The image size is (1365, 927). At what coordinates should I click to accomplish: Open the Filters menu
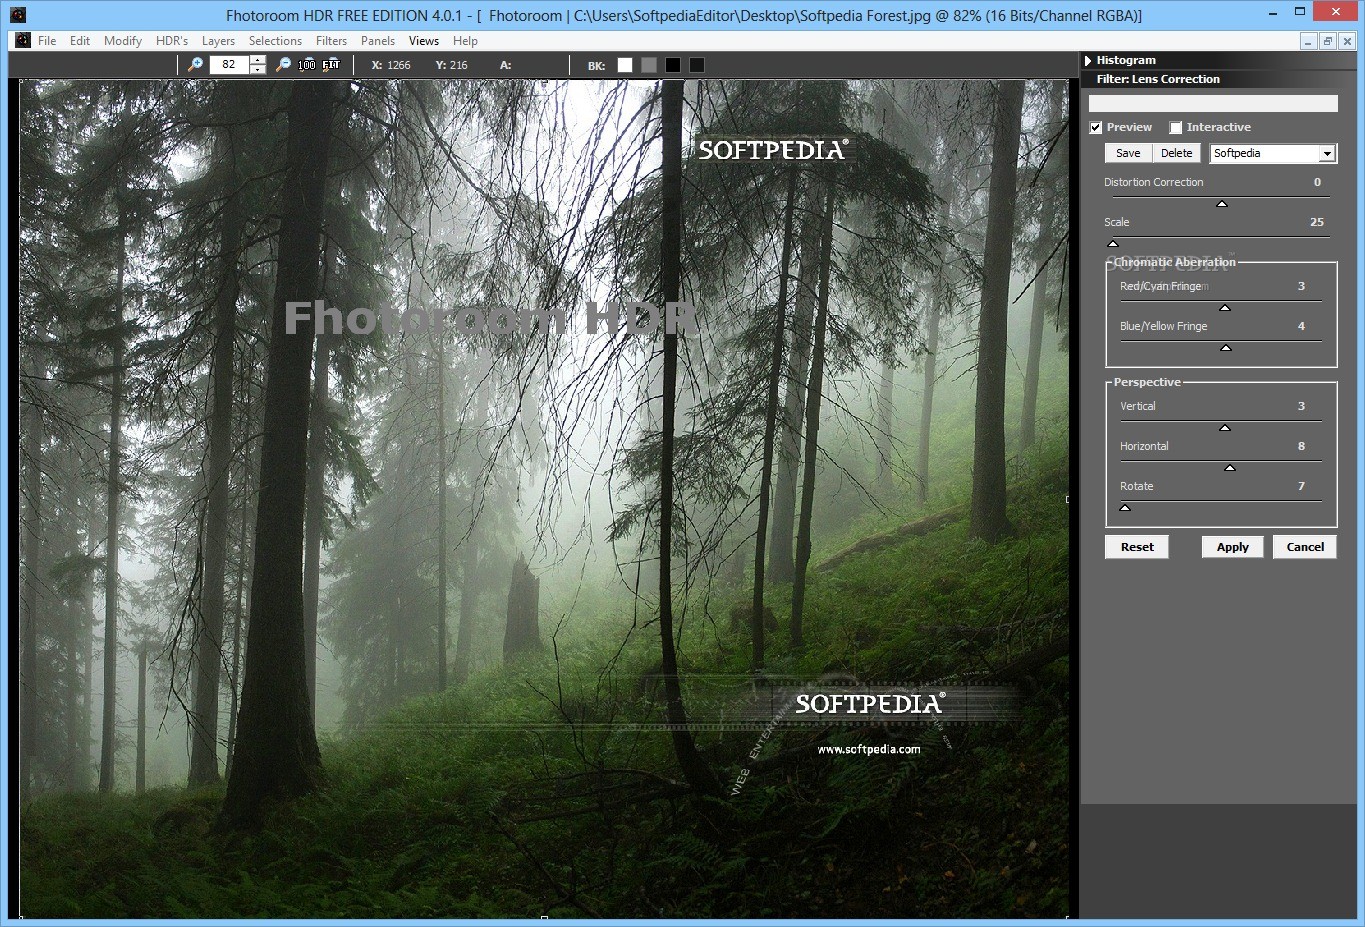(x=331, y=41)
